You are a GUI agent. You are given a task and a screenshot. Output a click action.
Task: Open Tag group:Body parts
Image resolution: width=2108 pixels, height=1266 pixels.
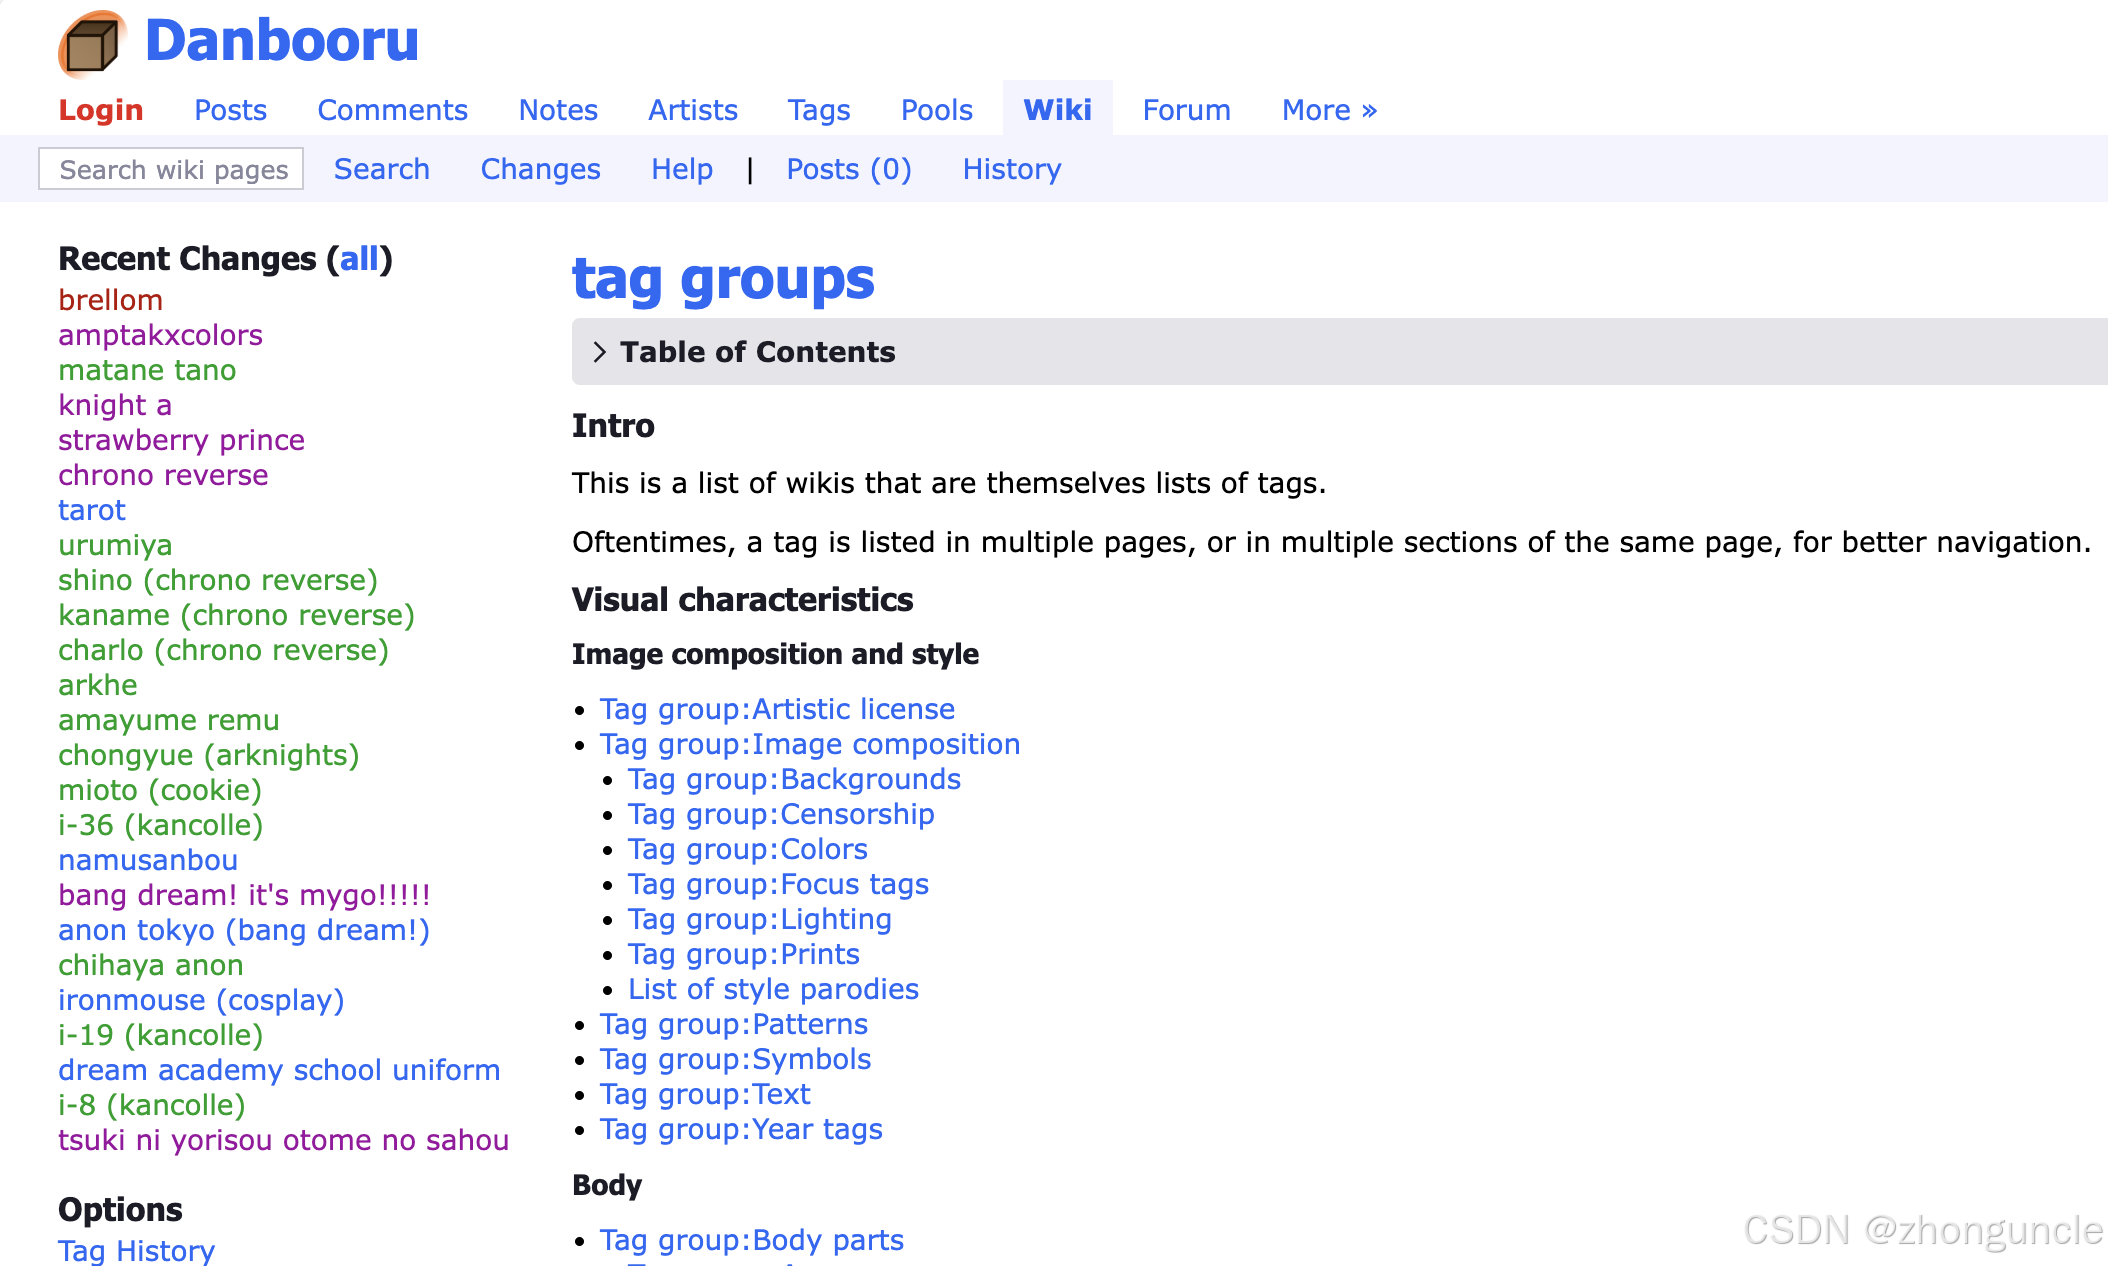(751, 1239)
